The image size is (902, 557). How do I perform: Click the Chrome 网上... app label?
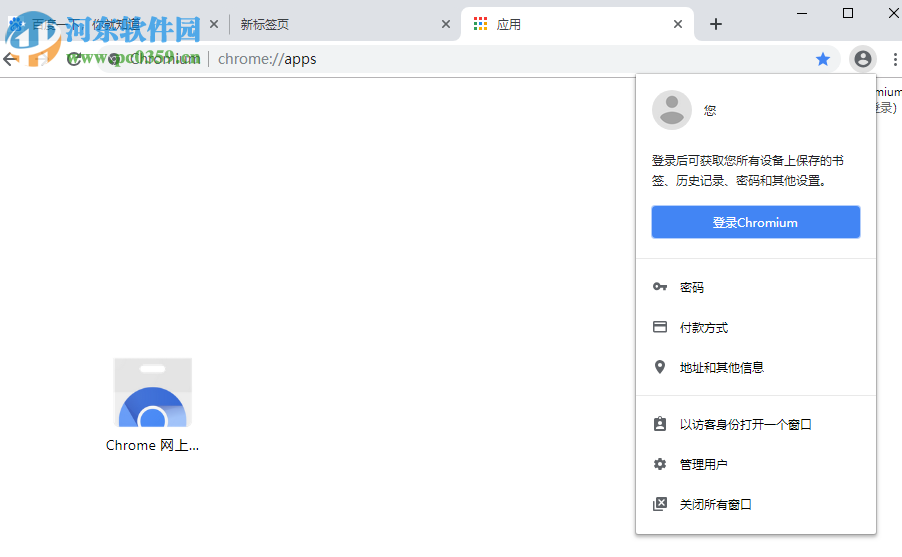[152, 445]
